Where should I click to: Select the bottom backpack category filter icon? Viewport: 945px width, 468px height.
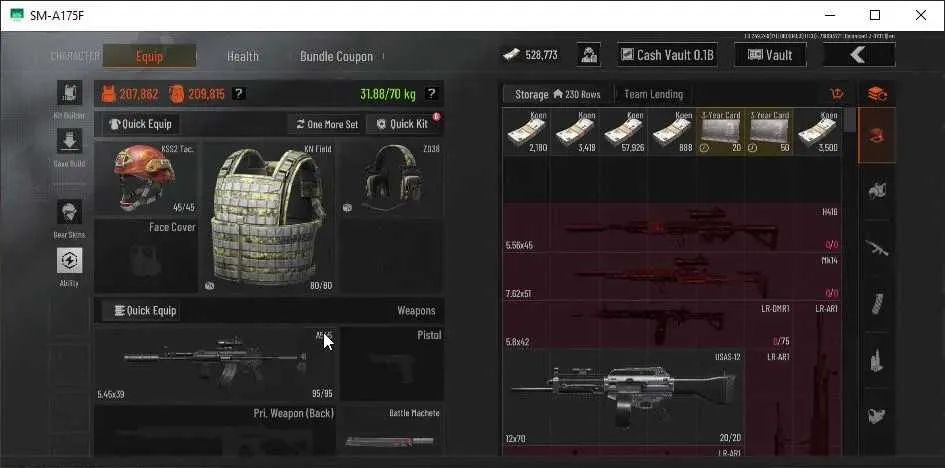click(x=877, y=415)
